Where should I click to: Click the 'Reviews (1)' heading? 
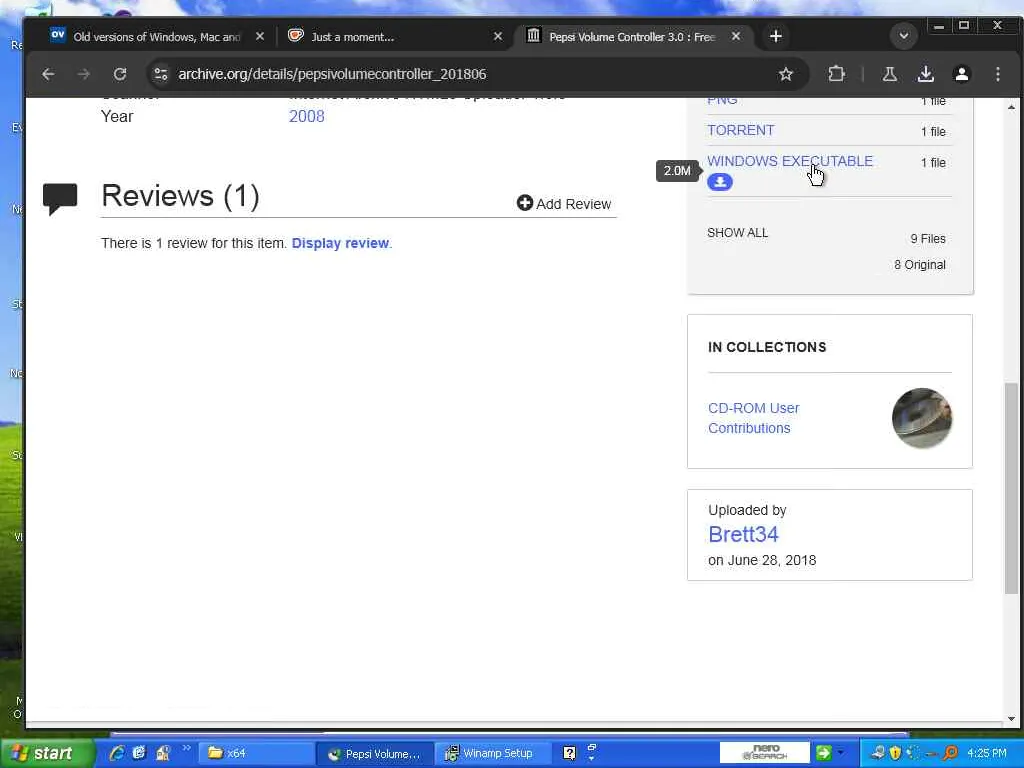pos(180,196)
